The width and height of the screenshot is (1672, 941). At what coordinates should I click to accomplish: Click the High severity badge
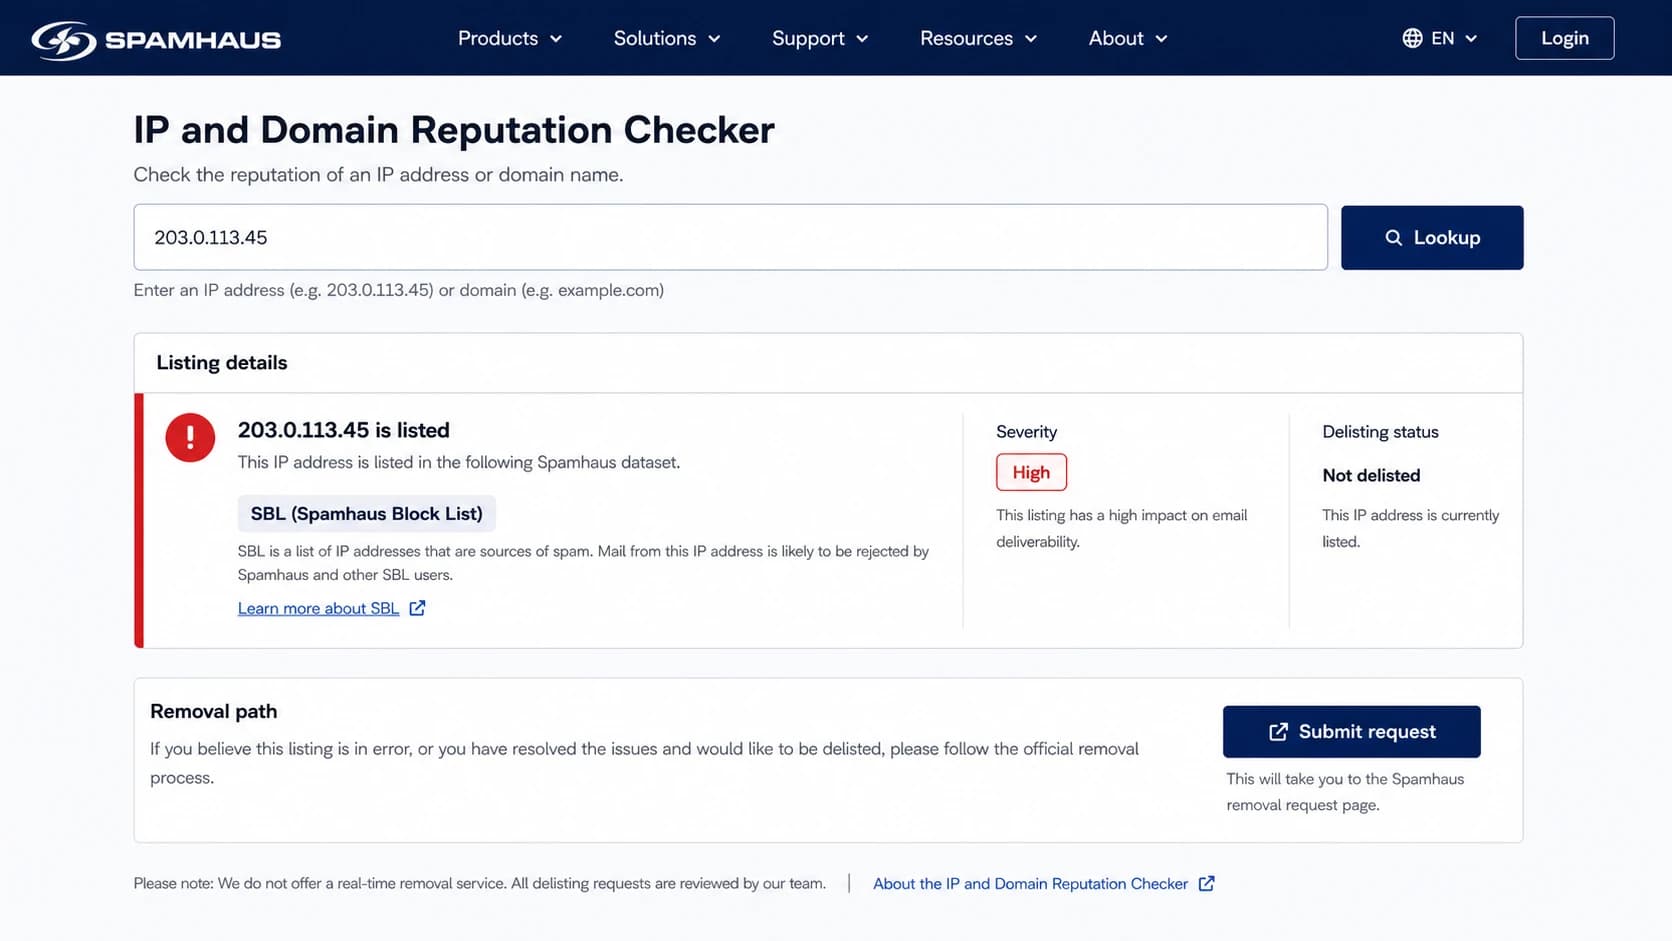click(1031, 472)
